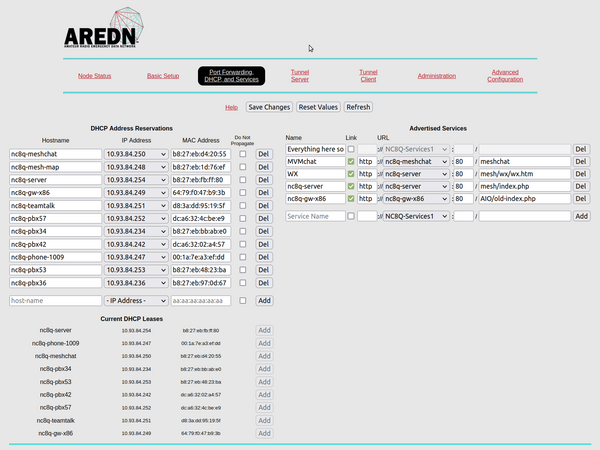Click the new MAC address field
The height and width of the screenshot is (450, 600).
click(201, 301)
